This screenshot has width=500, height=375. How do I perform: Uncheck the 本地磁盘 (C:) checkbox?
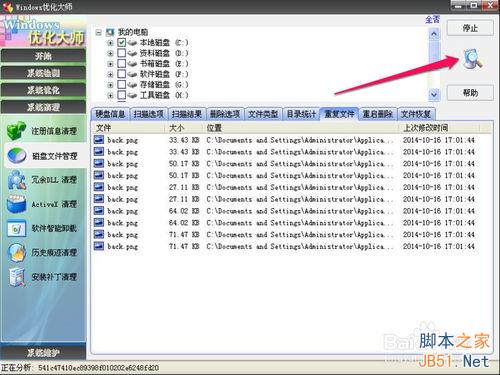click(122, 43)
